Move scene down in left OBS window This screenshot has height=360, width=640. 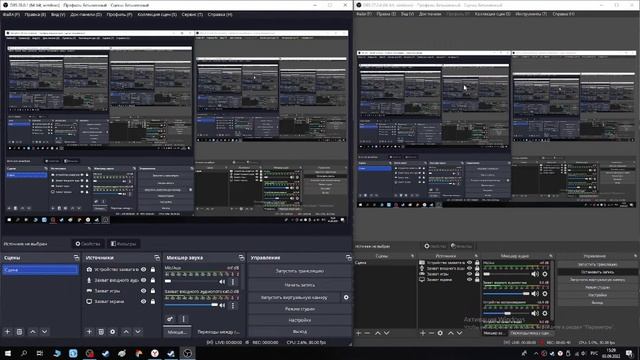(44, 332)
